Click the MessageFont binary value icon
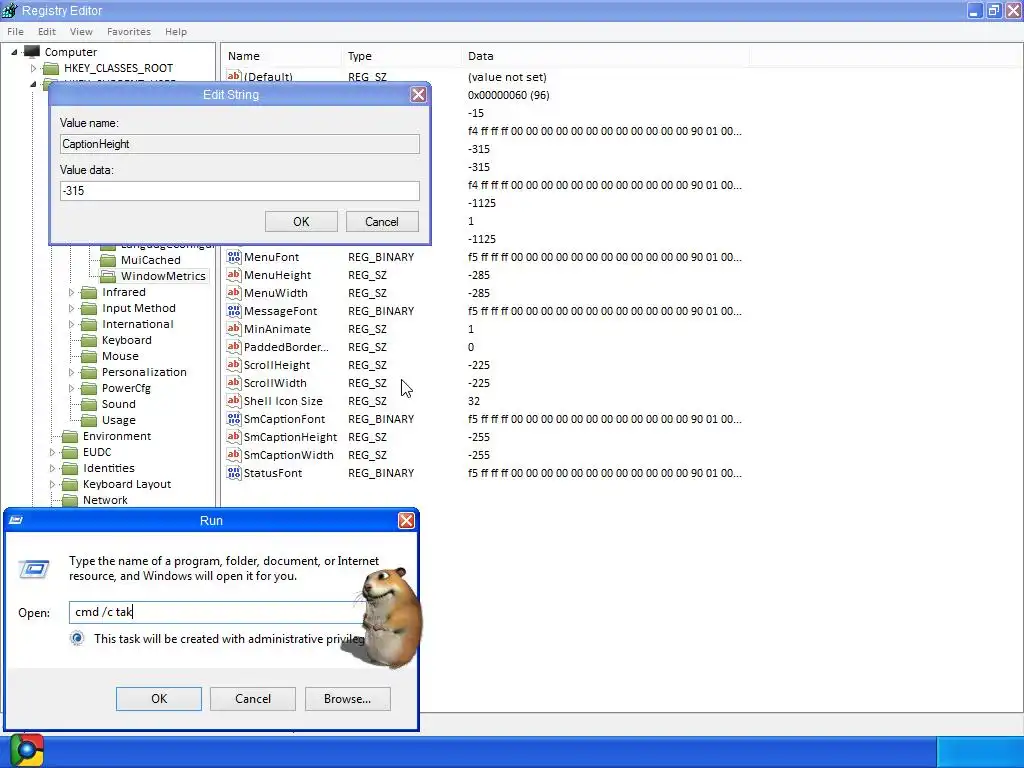Screen dimensions: 1024x768 pos(234,311)
